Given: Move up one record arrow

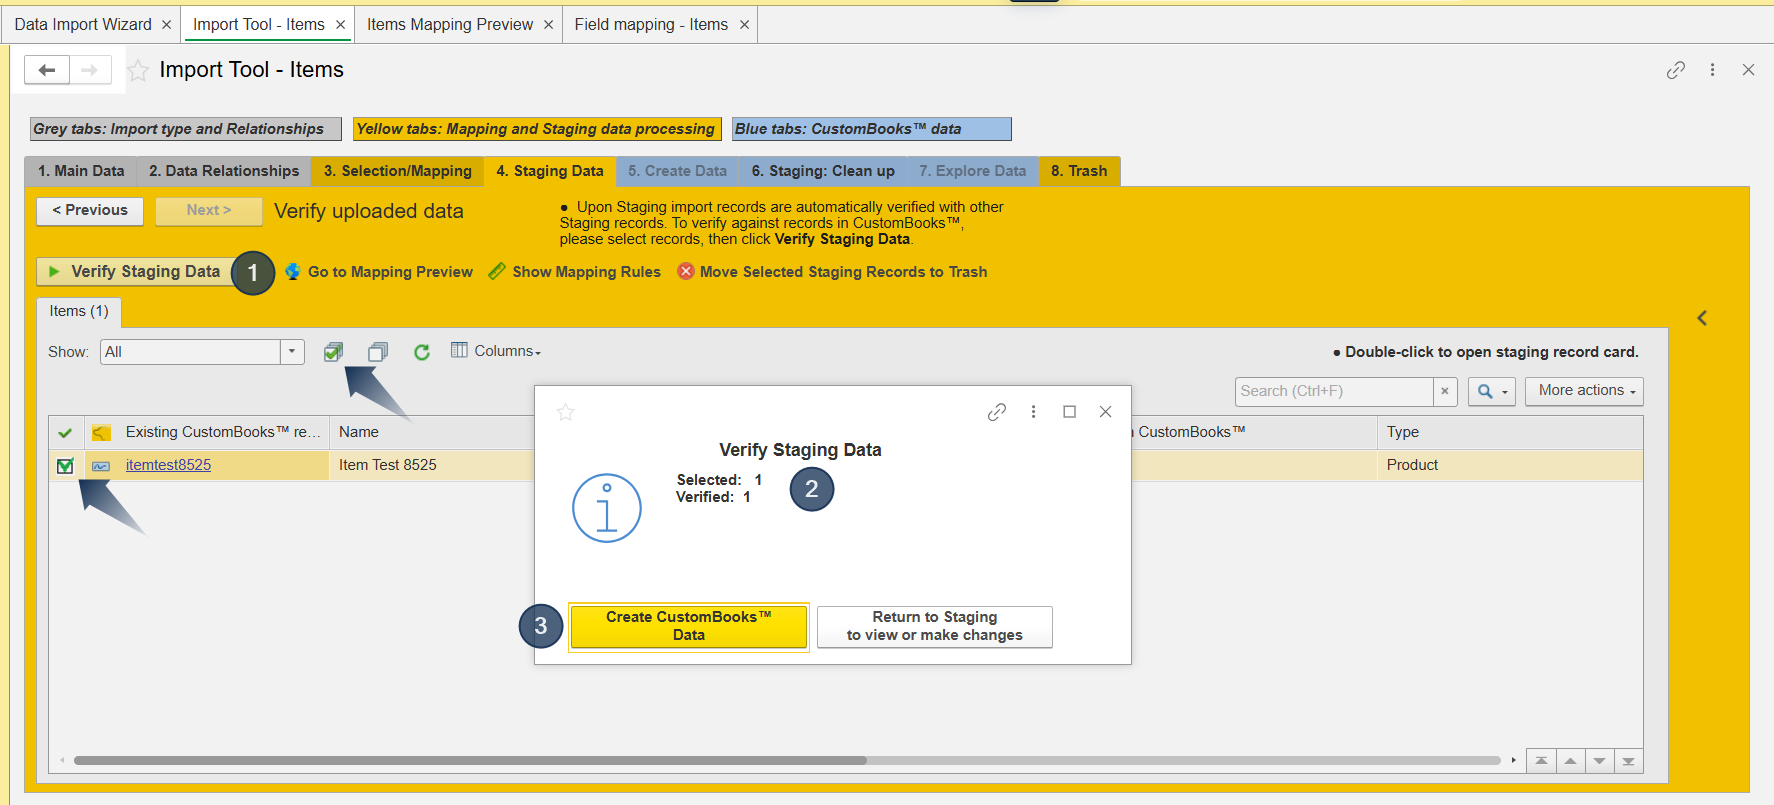Looking at the screenshot, I should pyautogui.click(x=1570, y=761).
